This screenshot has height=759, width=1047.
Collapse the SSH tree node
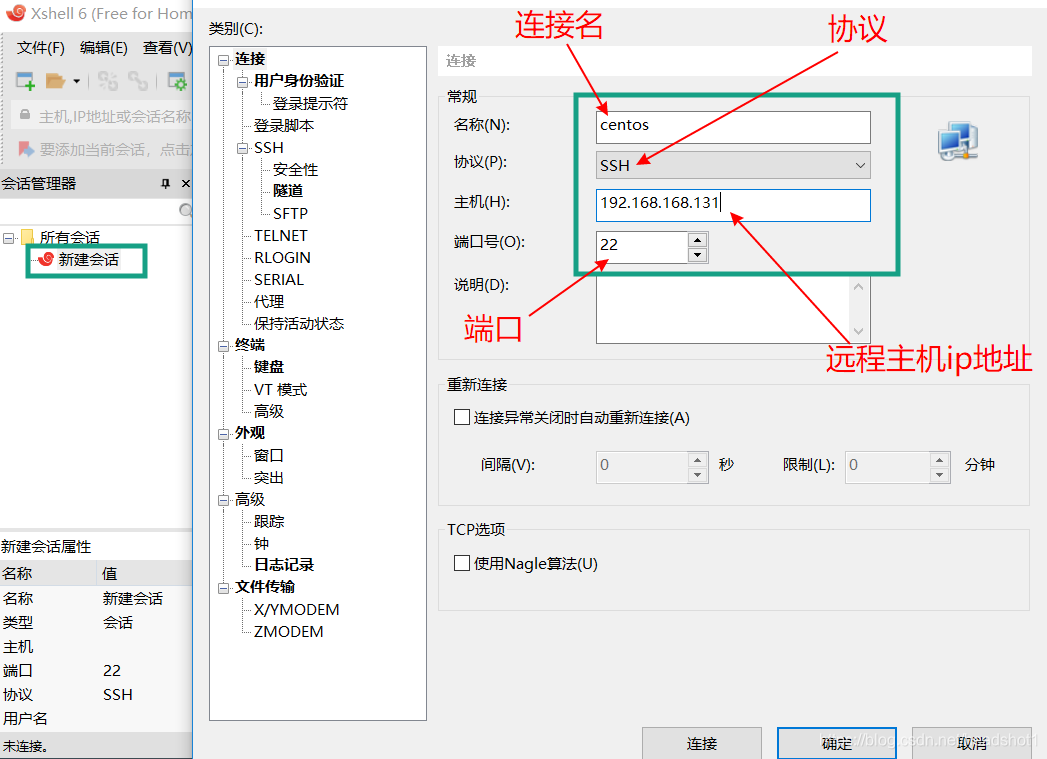tap(242, 148)
